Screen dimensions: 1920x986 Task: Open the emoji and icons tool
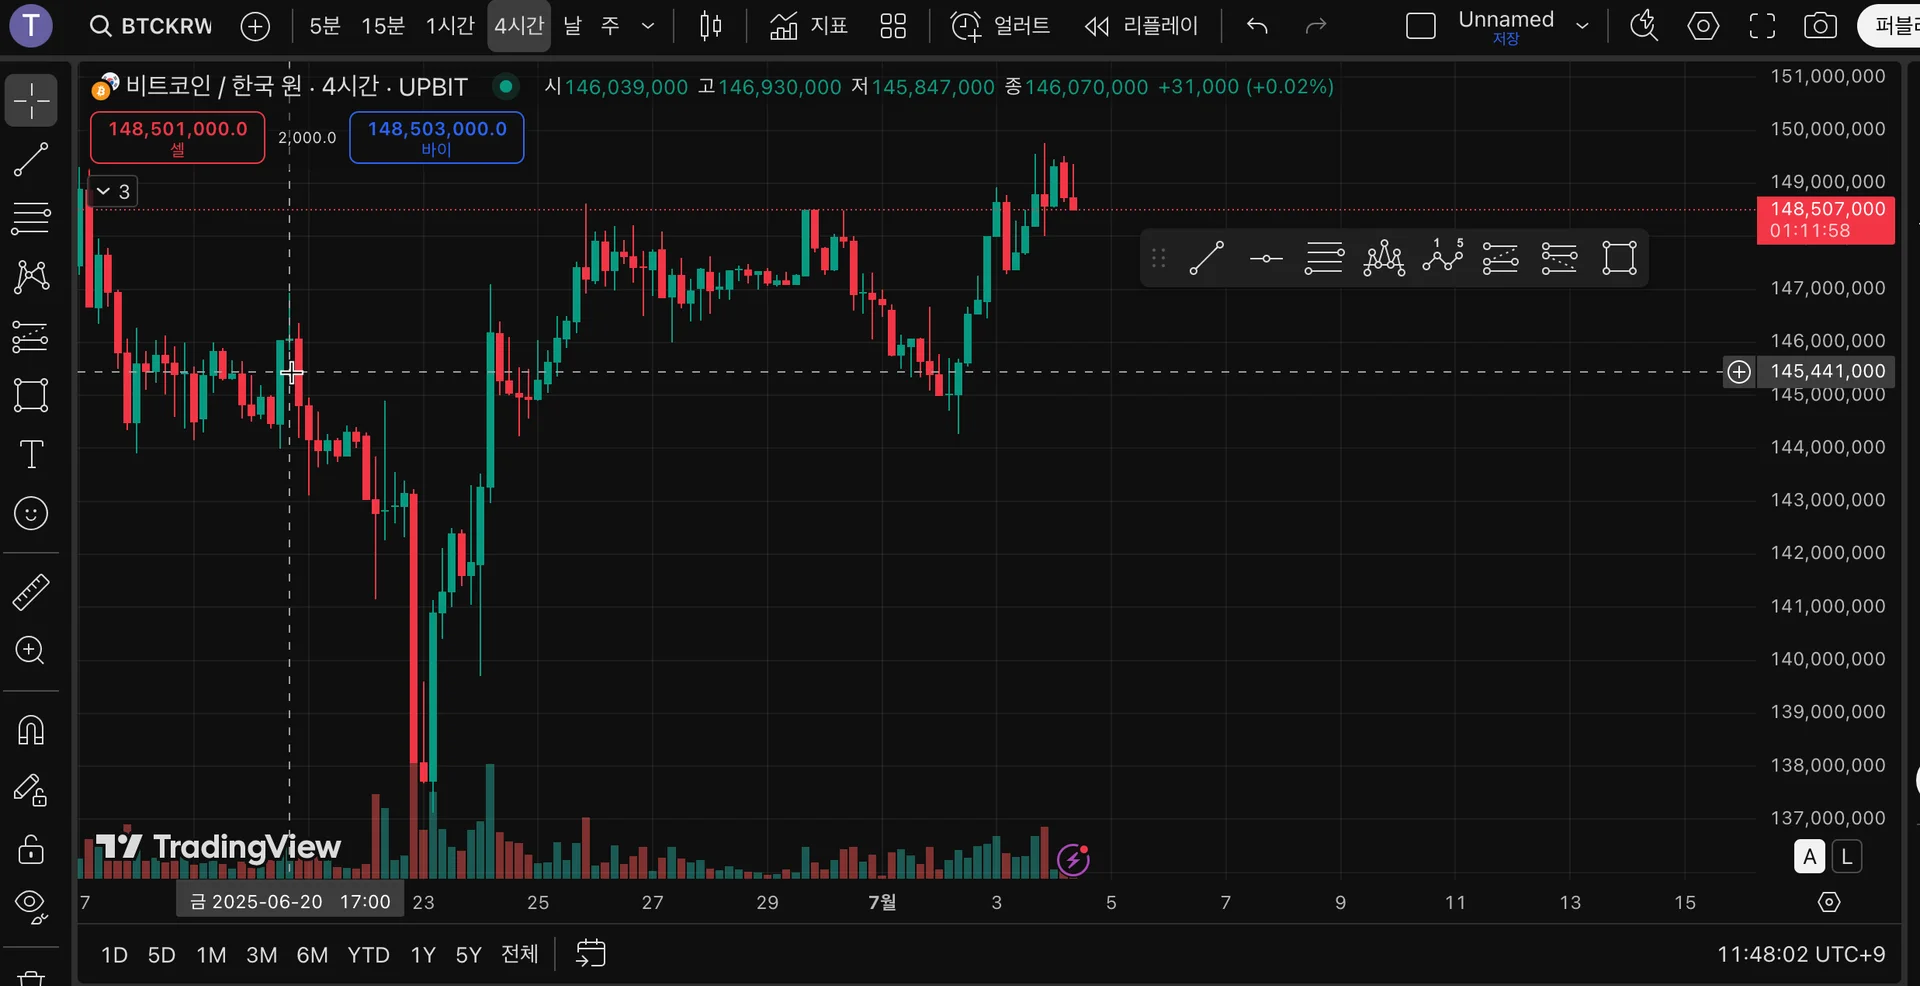click(x=31, y=514)
